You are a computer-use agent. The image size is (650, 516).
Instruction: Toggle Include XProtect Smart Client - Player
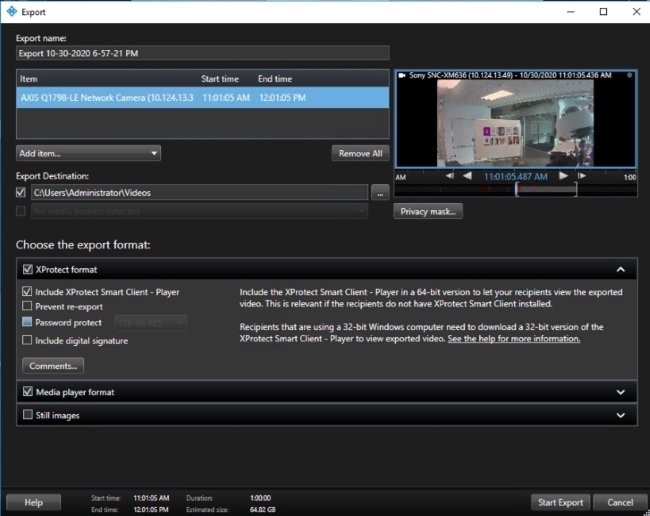point(27,291)
